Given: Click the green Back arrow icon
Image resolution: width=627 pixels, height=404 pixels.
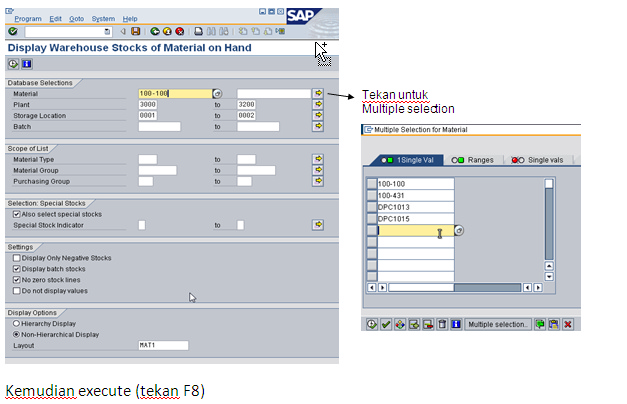Looking at the screenshot, I should [153, 31].
